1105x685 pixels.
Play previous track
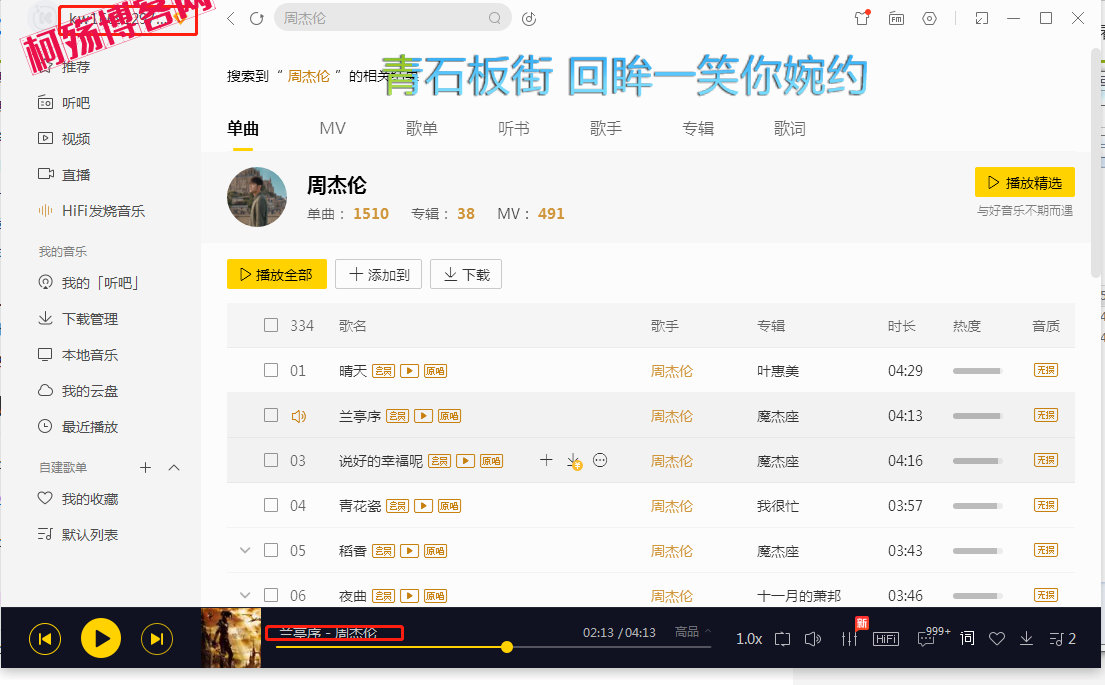coord(45,639)
